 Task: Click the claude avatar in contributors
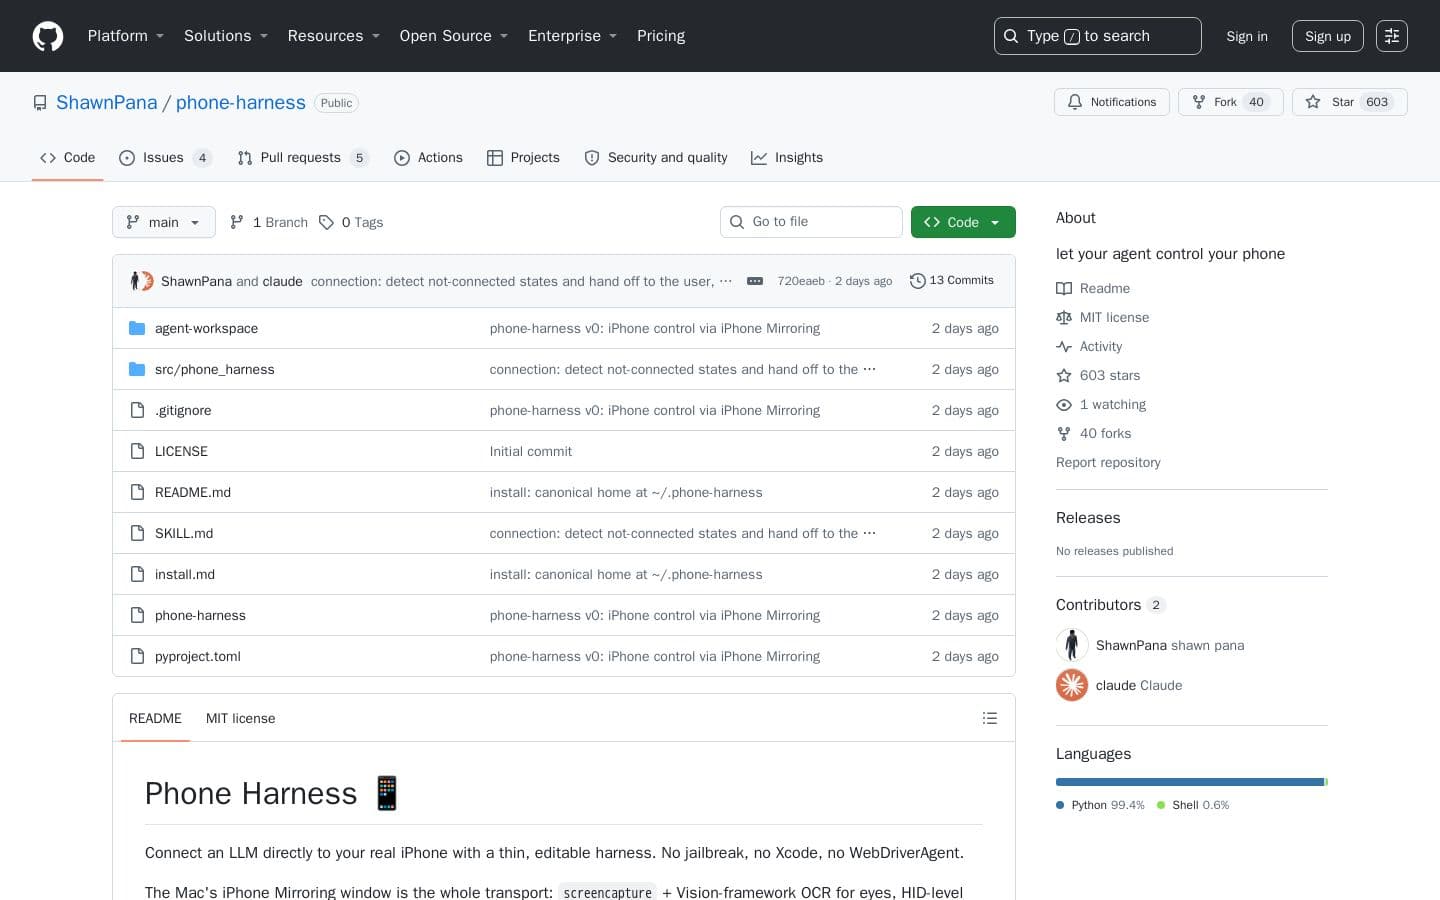1072,685
